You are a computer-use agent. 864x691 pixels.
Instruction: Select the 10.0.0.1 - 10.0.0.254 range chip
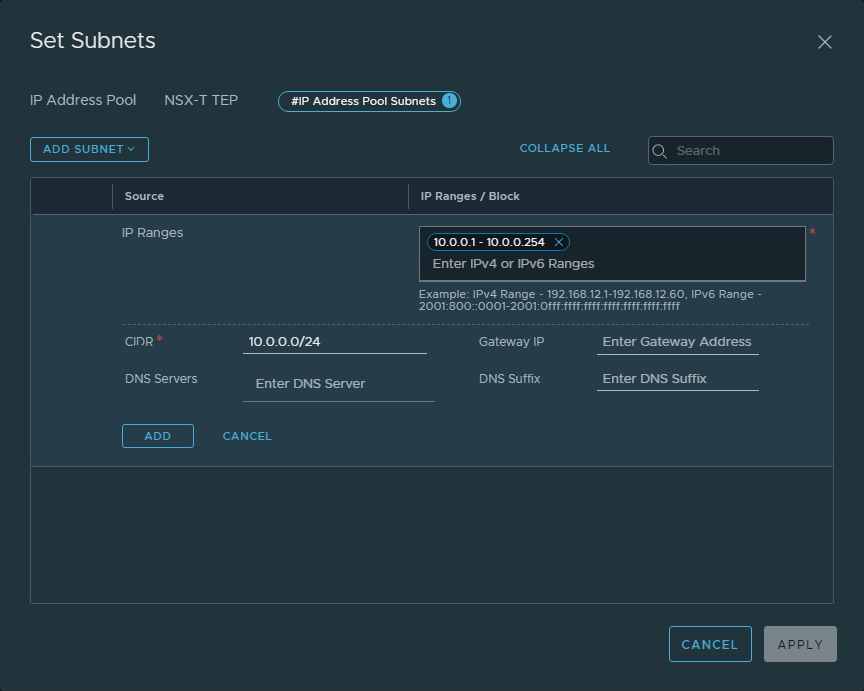(x=489, y=242)
